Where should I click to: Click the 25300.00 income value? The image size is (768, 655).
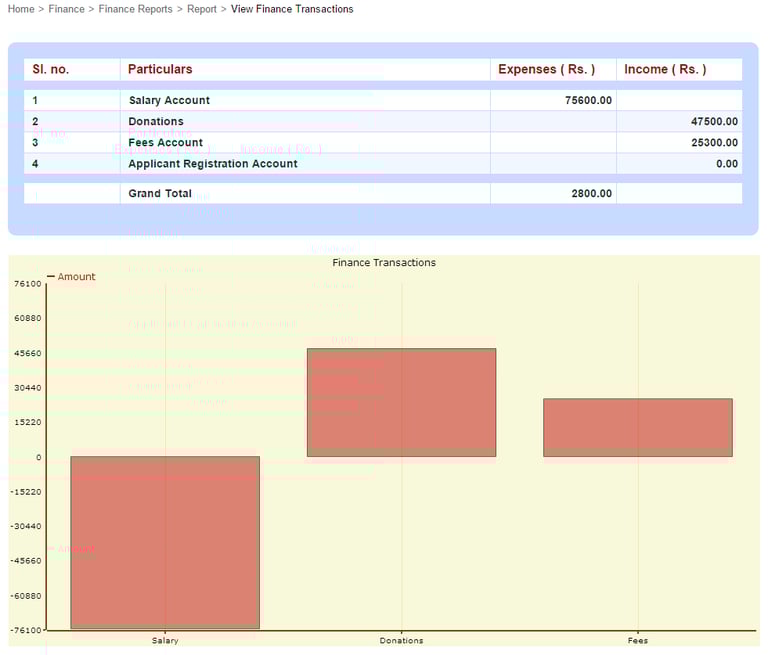click(715, 143)
